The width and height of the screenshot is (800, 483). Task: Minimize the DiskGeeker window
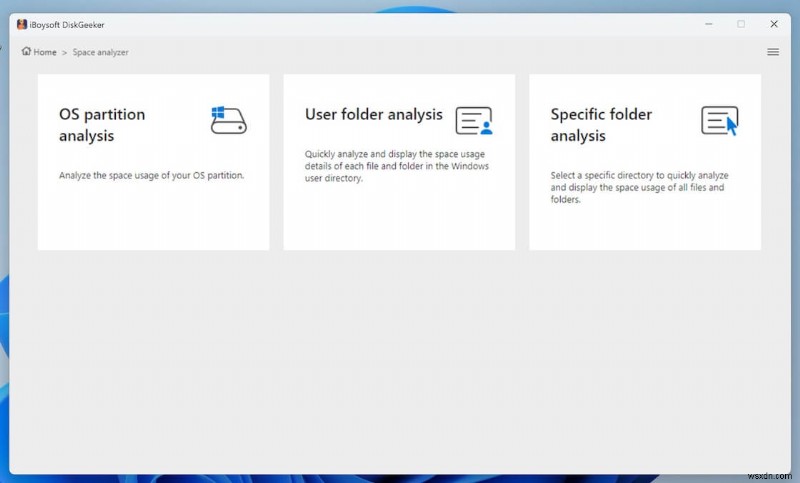709,24
